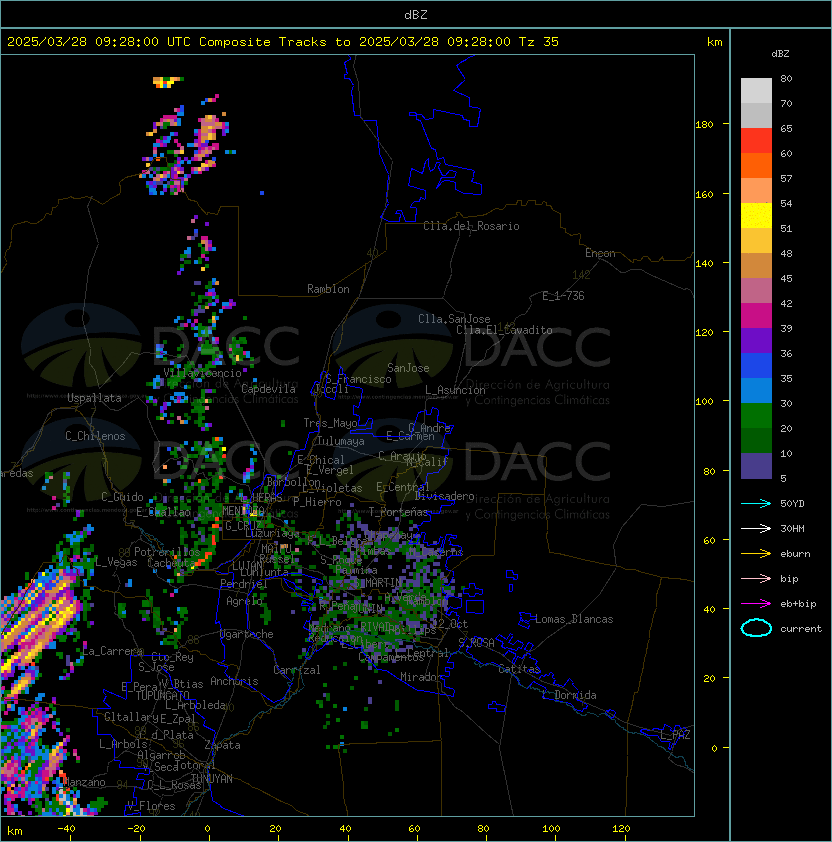Viewport: 832px width, 842px height.
Task: Click the light blue 35–30 dBZ band
Action: click(x=756, y=391)
